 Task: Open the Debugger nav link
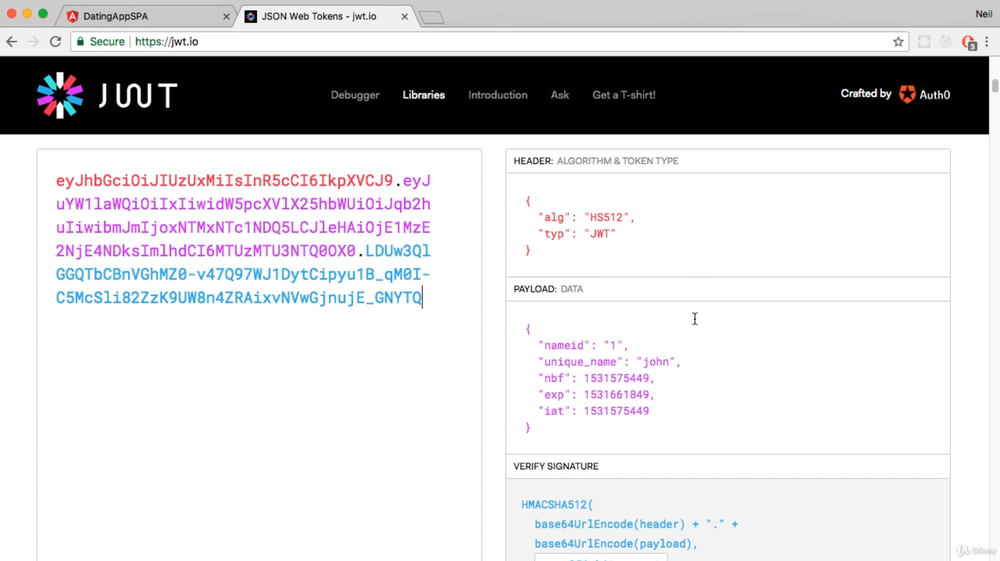click(355, 95)
